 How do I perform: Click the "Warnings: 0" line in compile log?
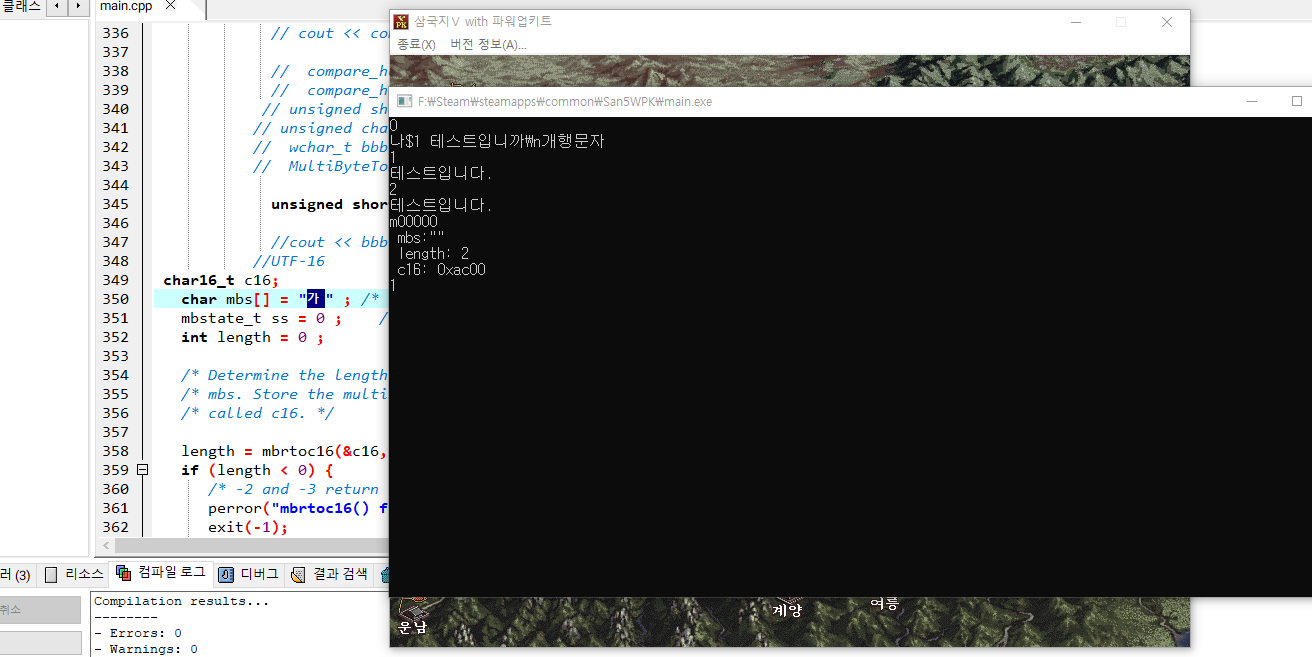[146, 649]
